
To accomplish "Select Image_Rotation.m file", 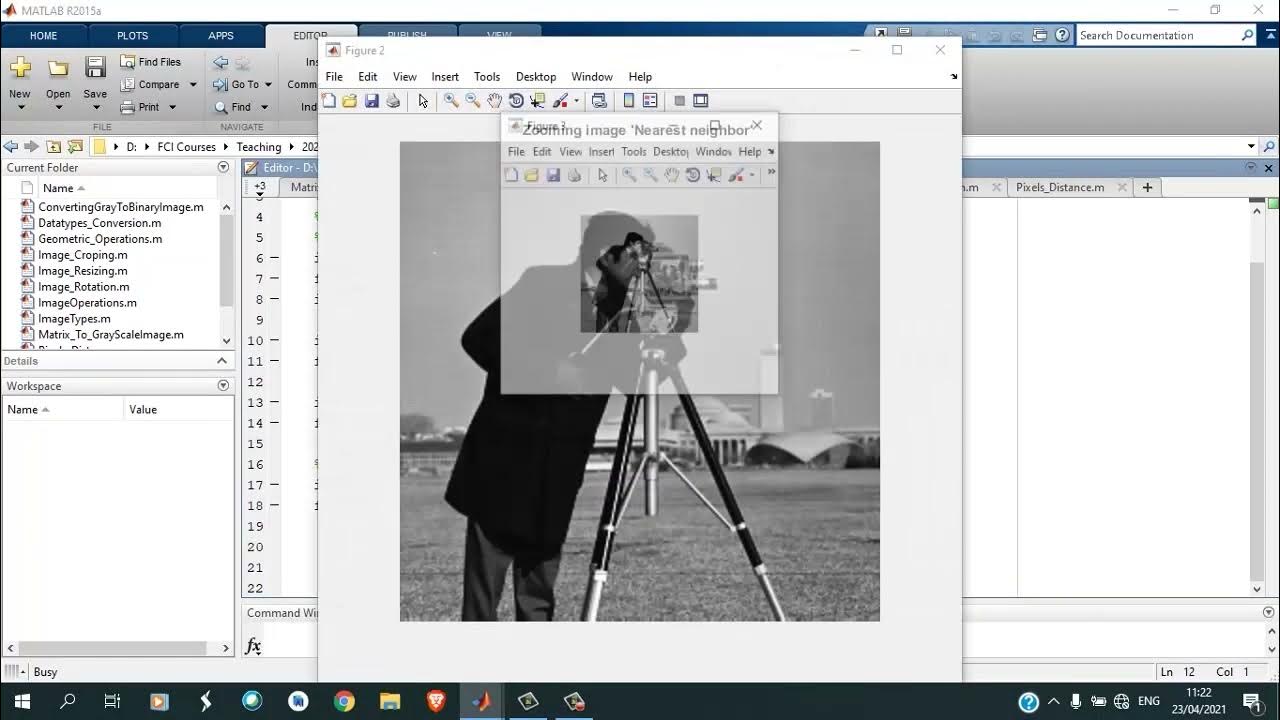I will (84, 287).
